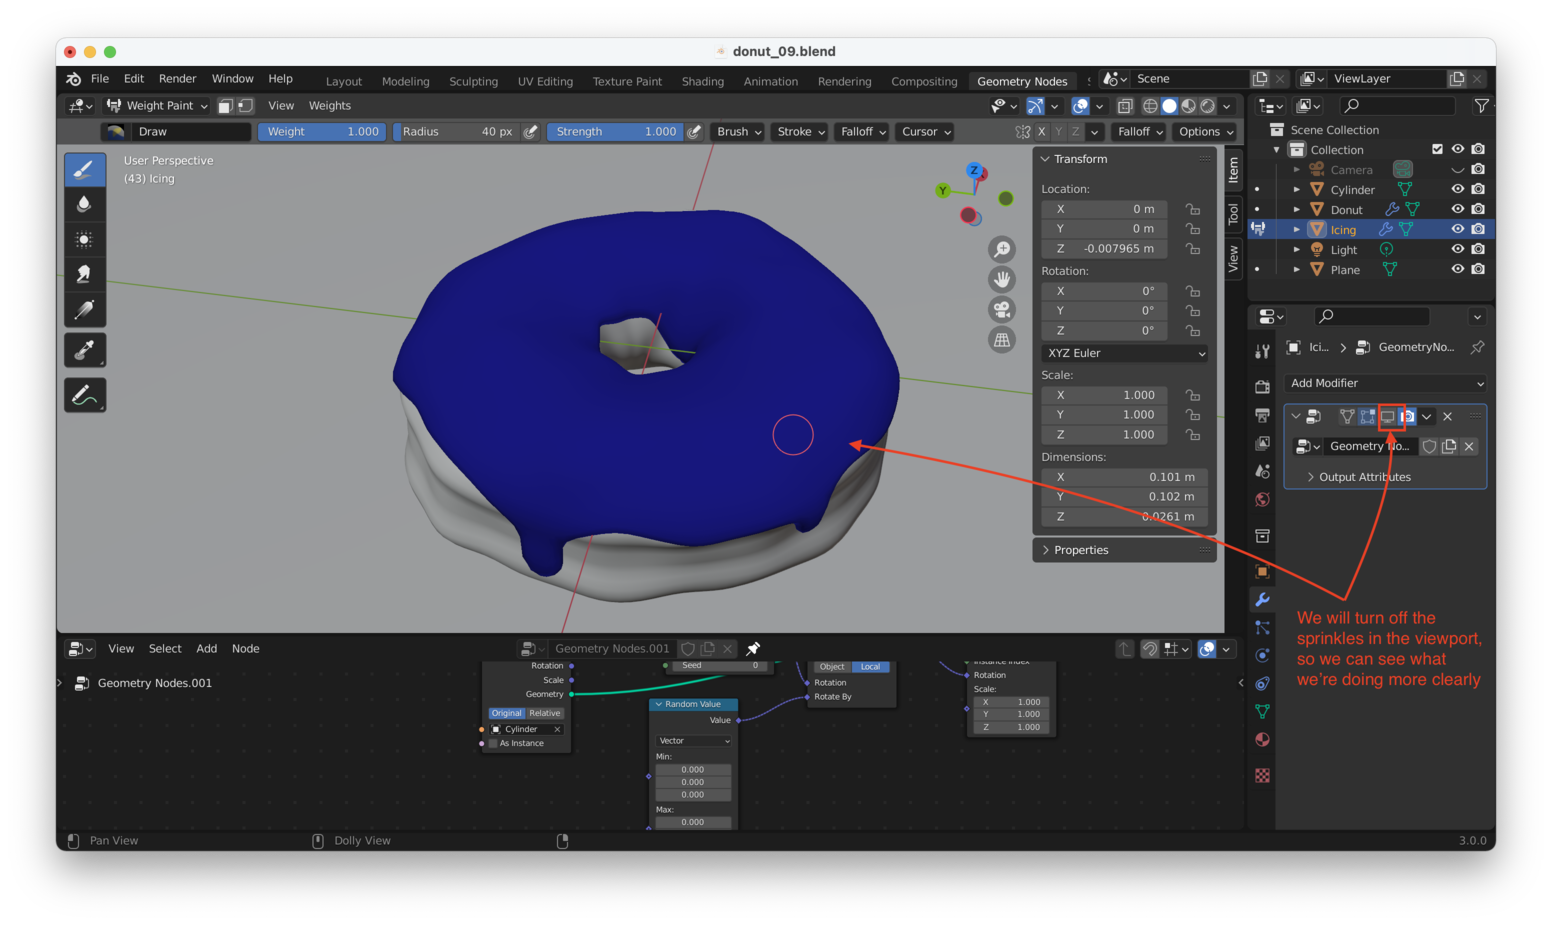Select the Annotate tool in toolbar
This screenshot has width=1552, height=925.
pos(85,395)
